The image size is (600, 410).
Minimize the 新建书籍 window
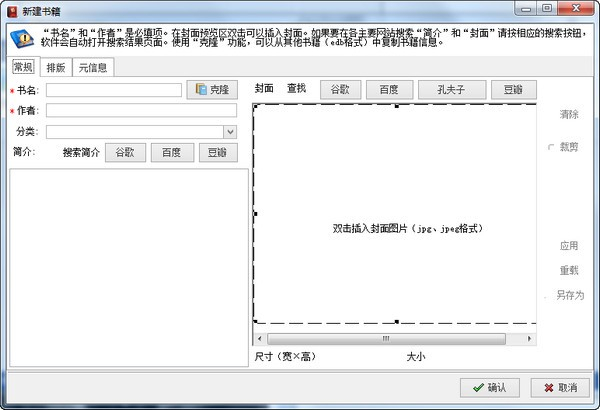pyautogui.click(x=527, y=9)
